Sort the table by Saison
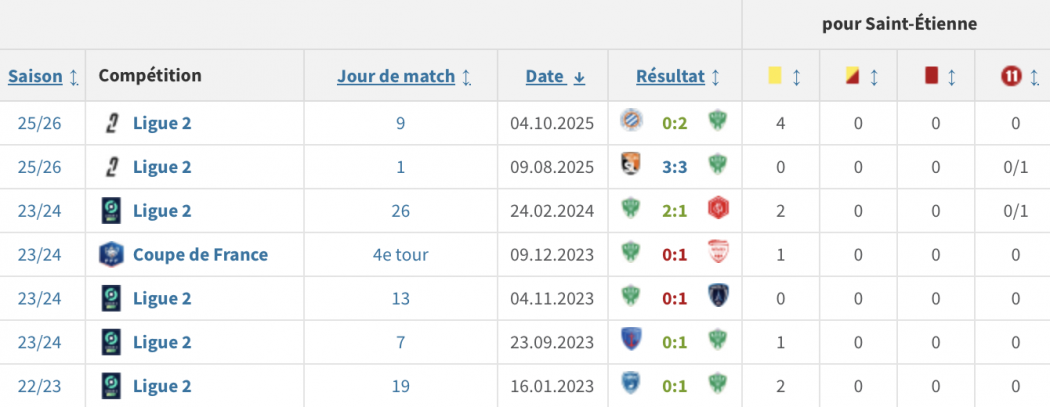This screenshot has height=407, width=1050. [x=43, y=76]
